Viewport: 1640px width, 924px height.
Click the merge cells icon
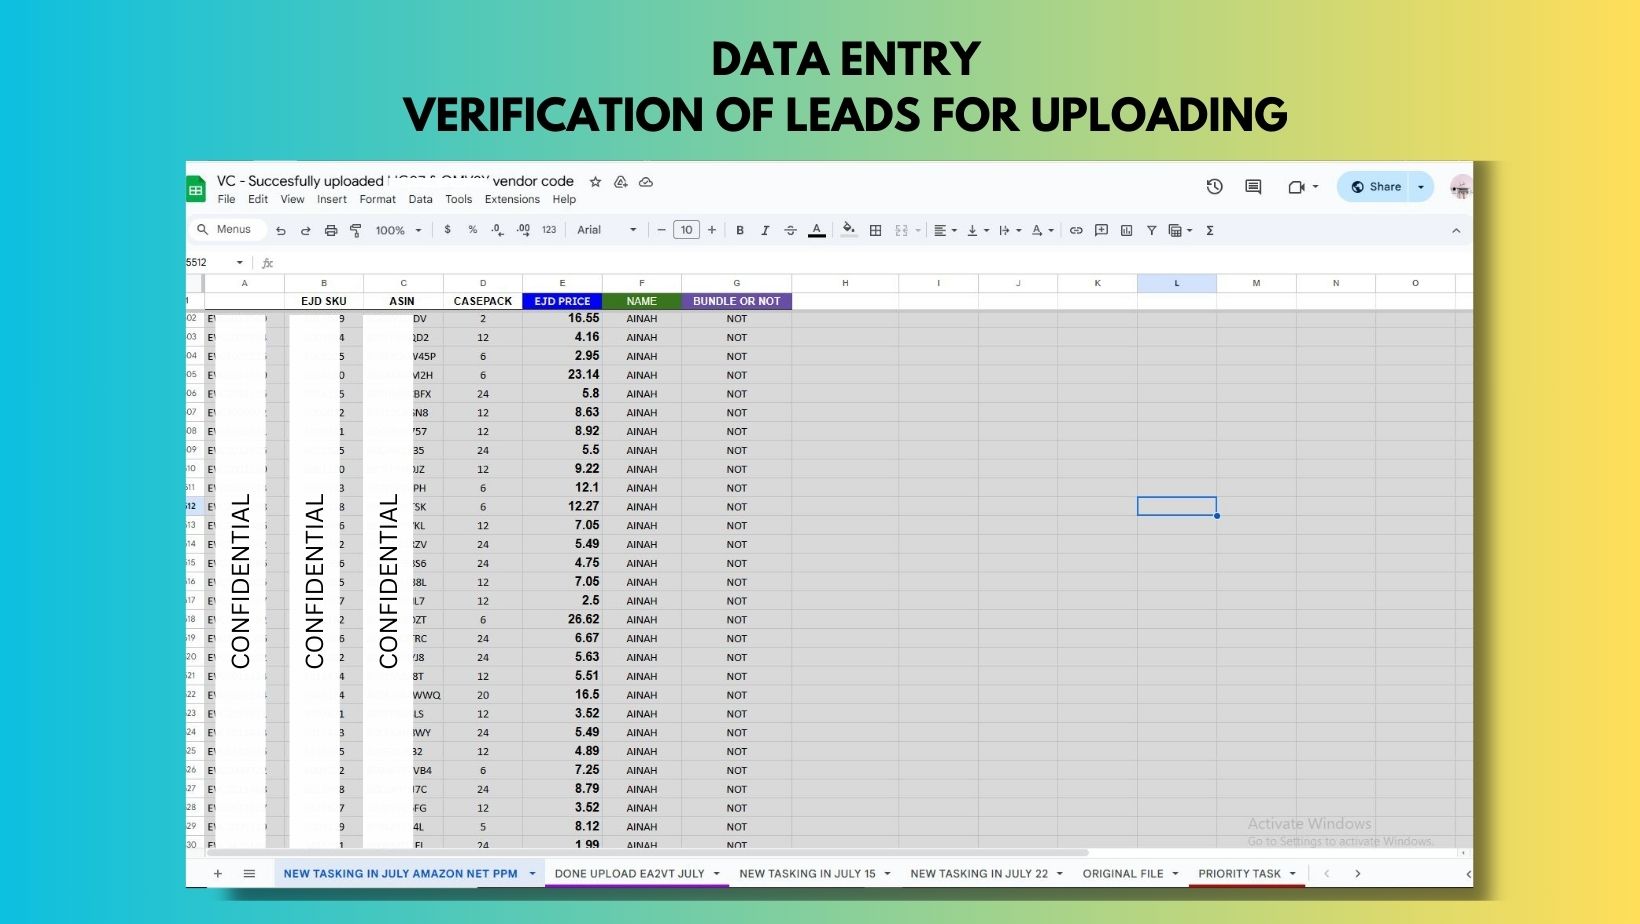click(901, 230)
